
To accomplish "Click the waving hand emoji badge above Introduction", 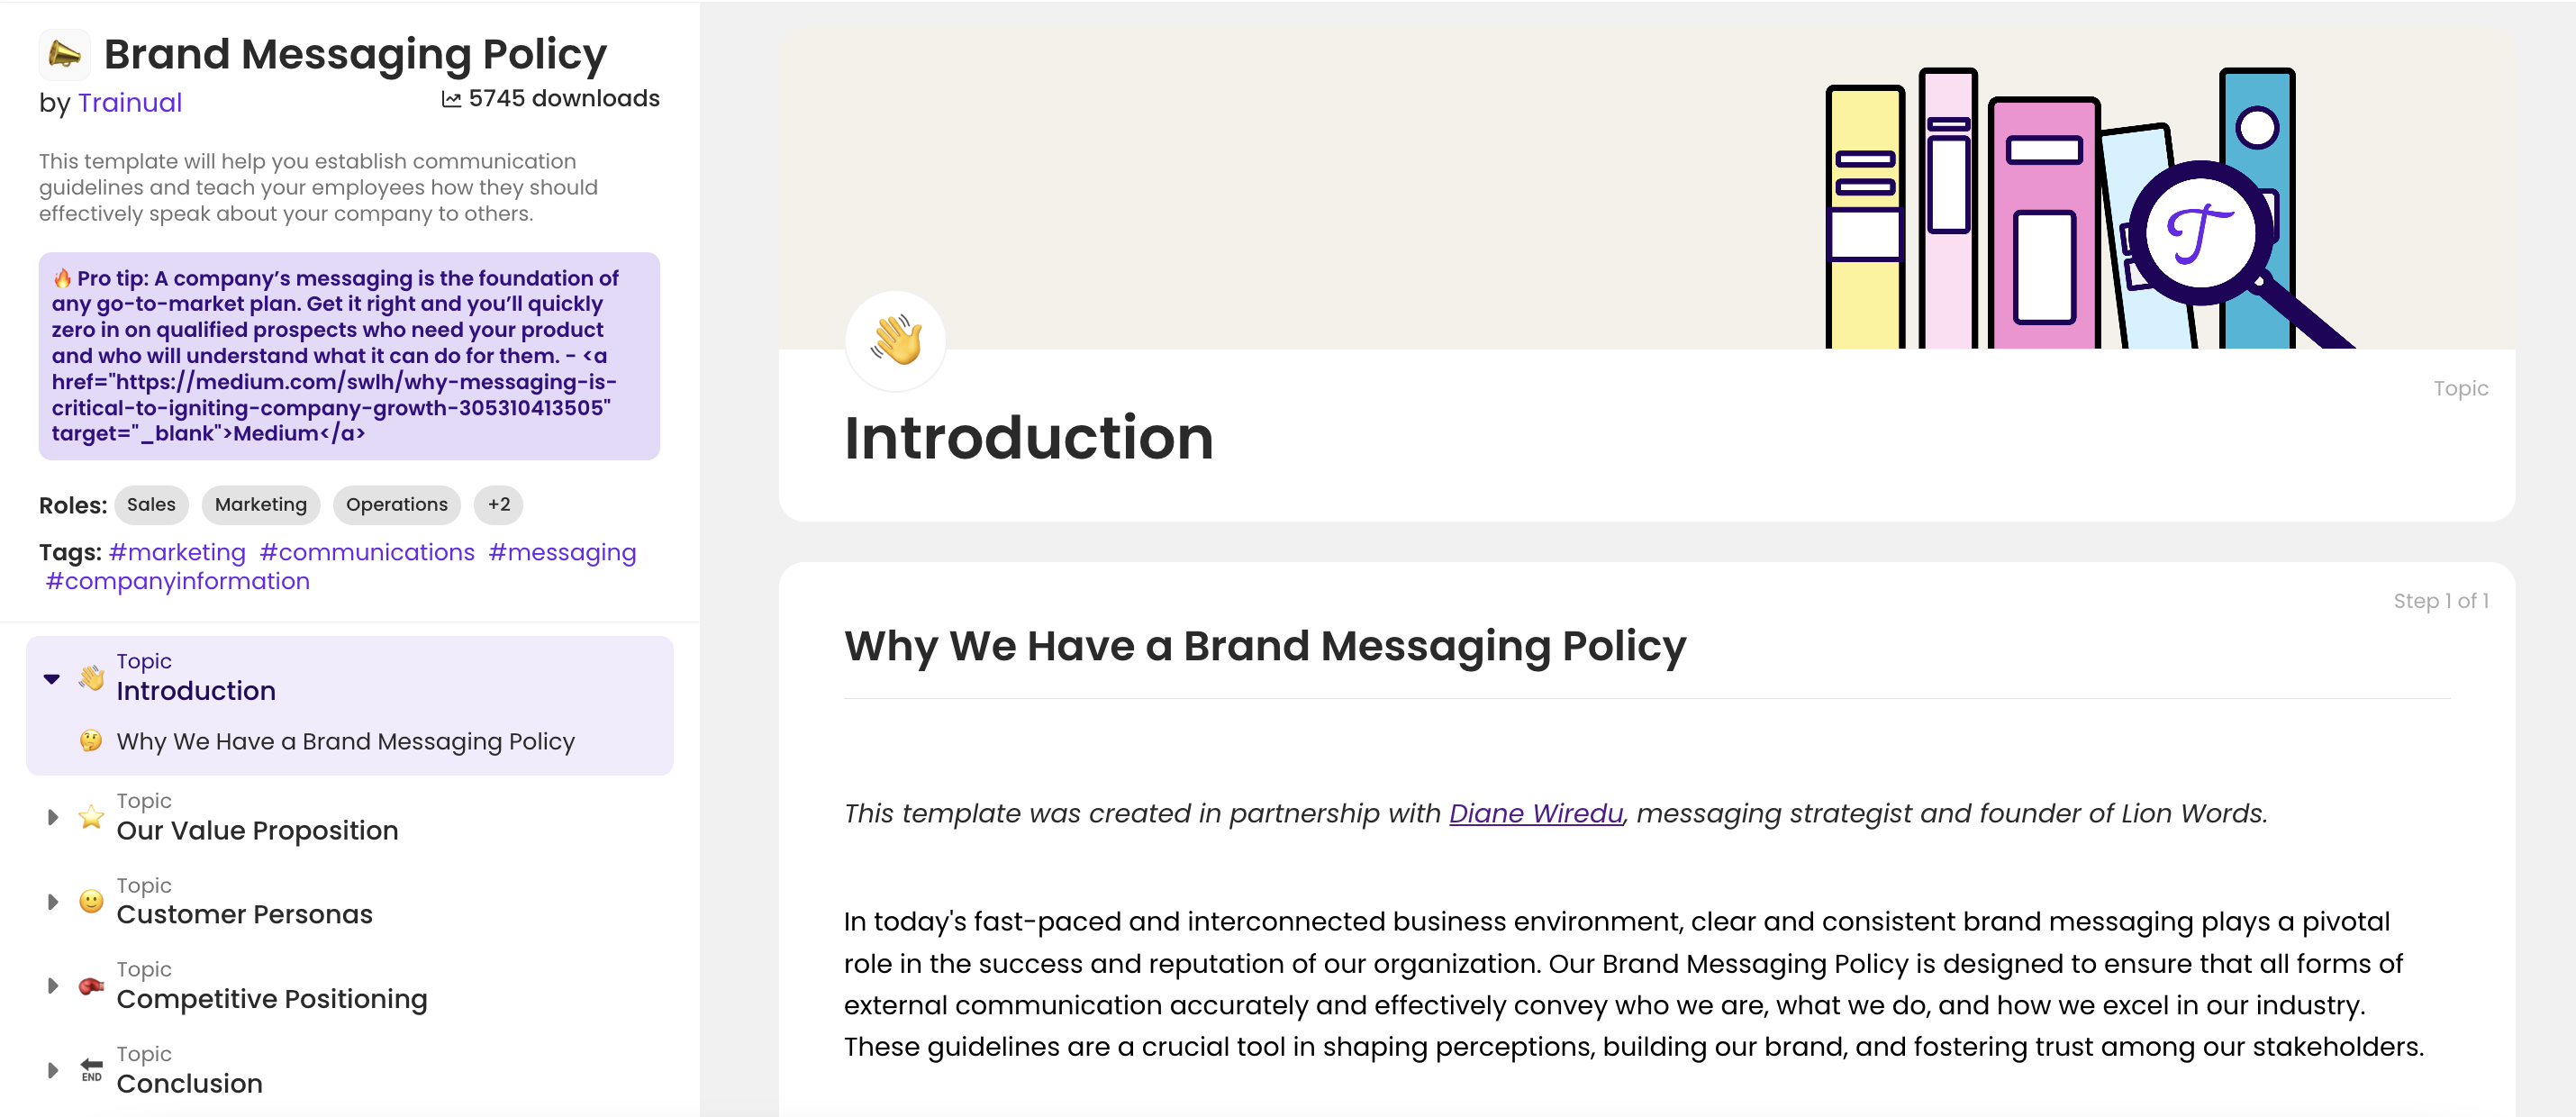I will pos(896,340).
